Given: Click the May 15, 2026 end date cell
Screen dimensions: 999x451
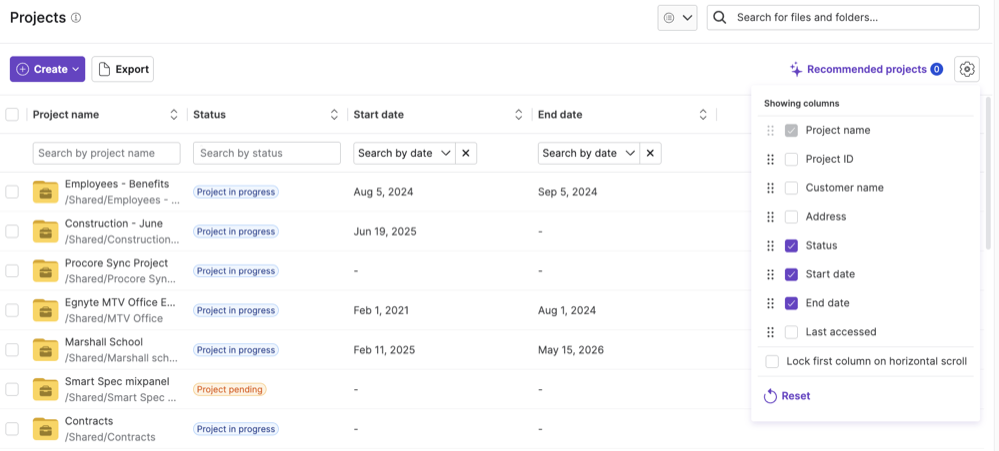Looking at the screenshot, I should tap(571, 350).
